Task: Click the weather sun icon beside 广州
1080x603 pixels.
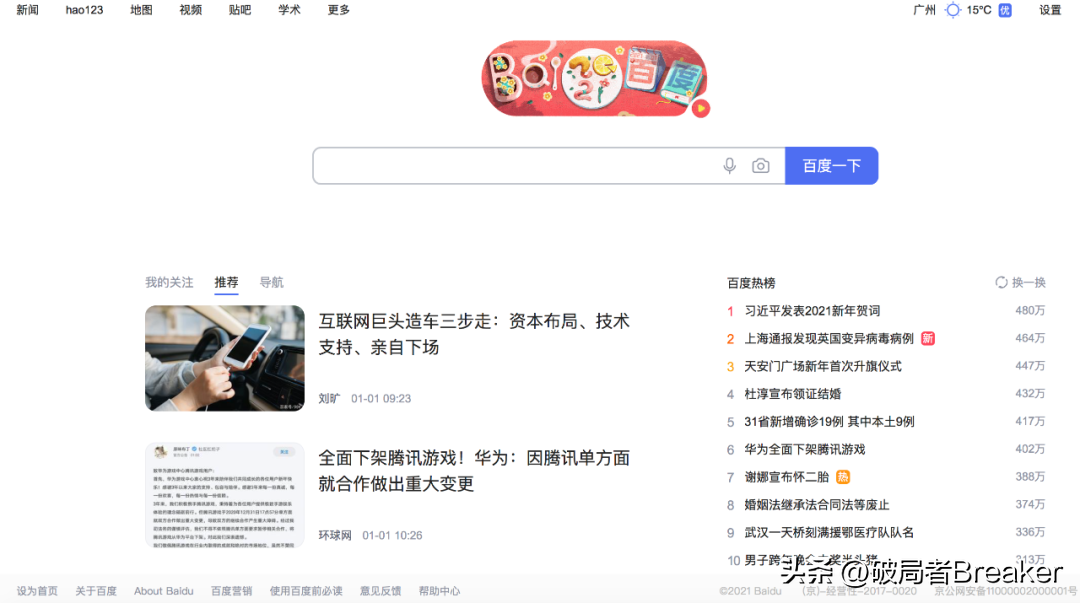Action: coord(953,10)
